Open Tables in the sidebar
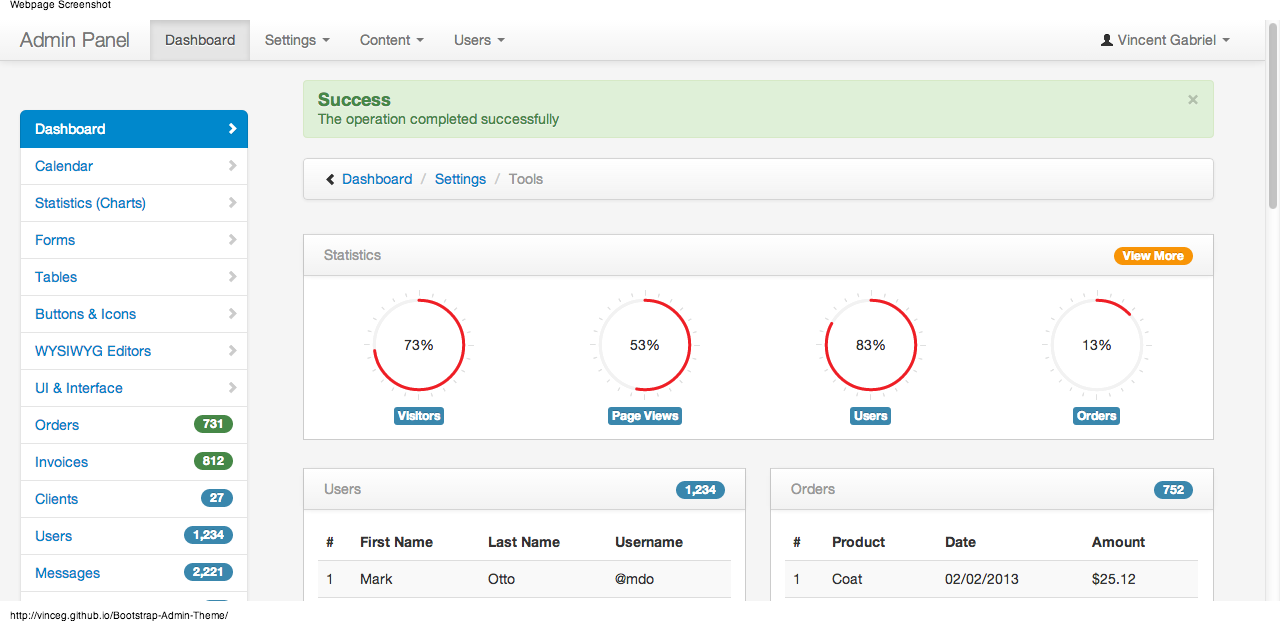1280x621 pixels. 134,277
